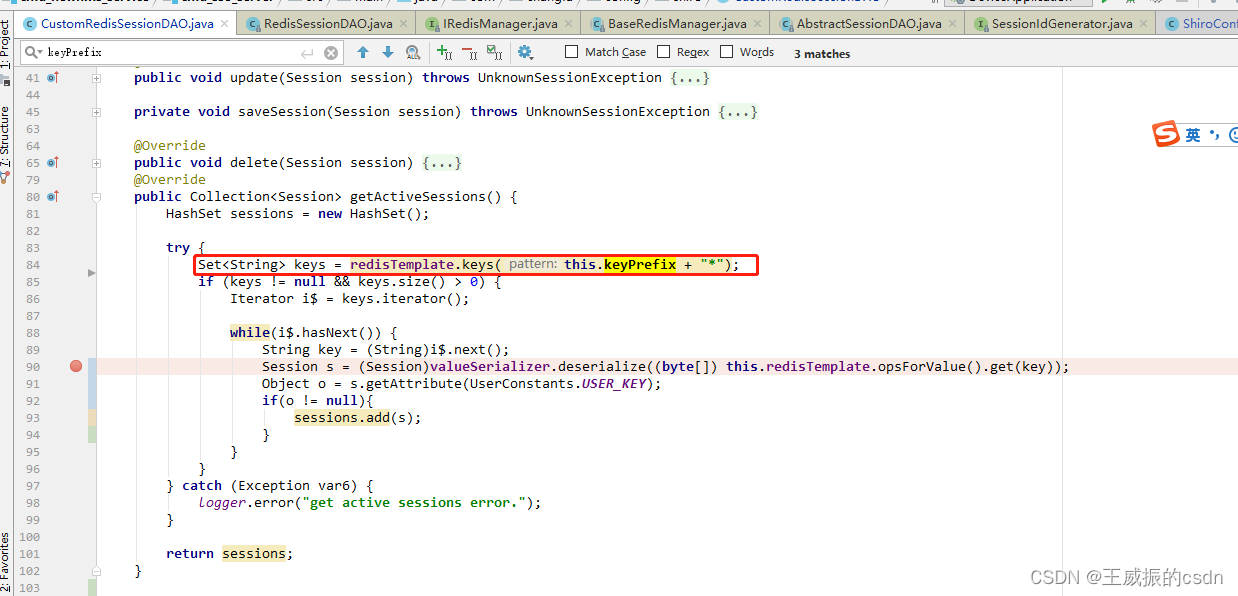Enable the Match Case checkbox
The width and height of the screenshot is (1238, 596).
[x=572, y=52]
